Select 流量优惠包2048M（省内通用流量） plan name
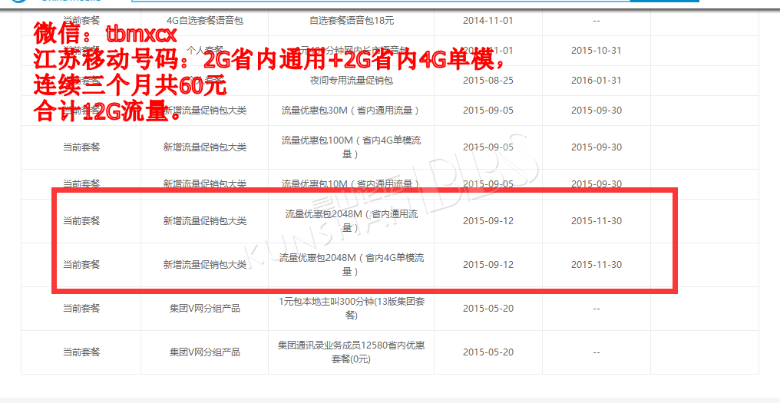 coord(351,221)
